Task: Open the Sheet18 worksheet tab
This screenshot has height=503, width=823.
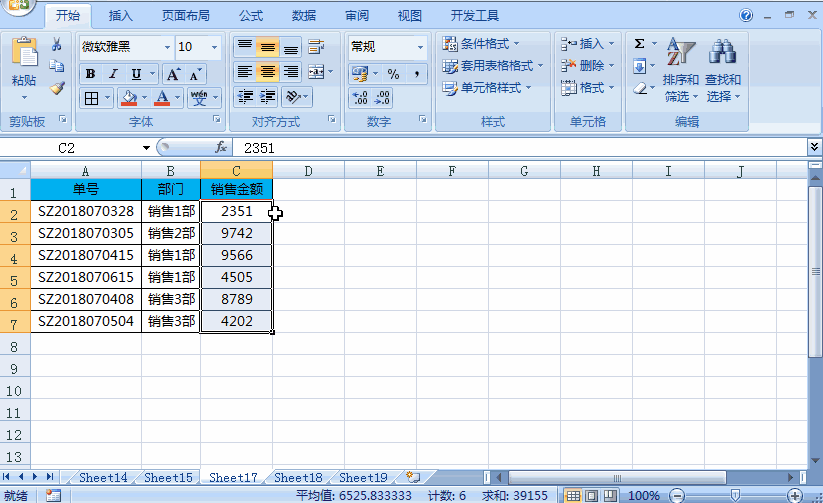Action: pos(298,477)
